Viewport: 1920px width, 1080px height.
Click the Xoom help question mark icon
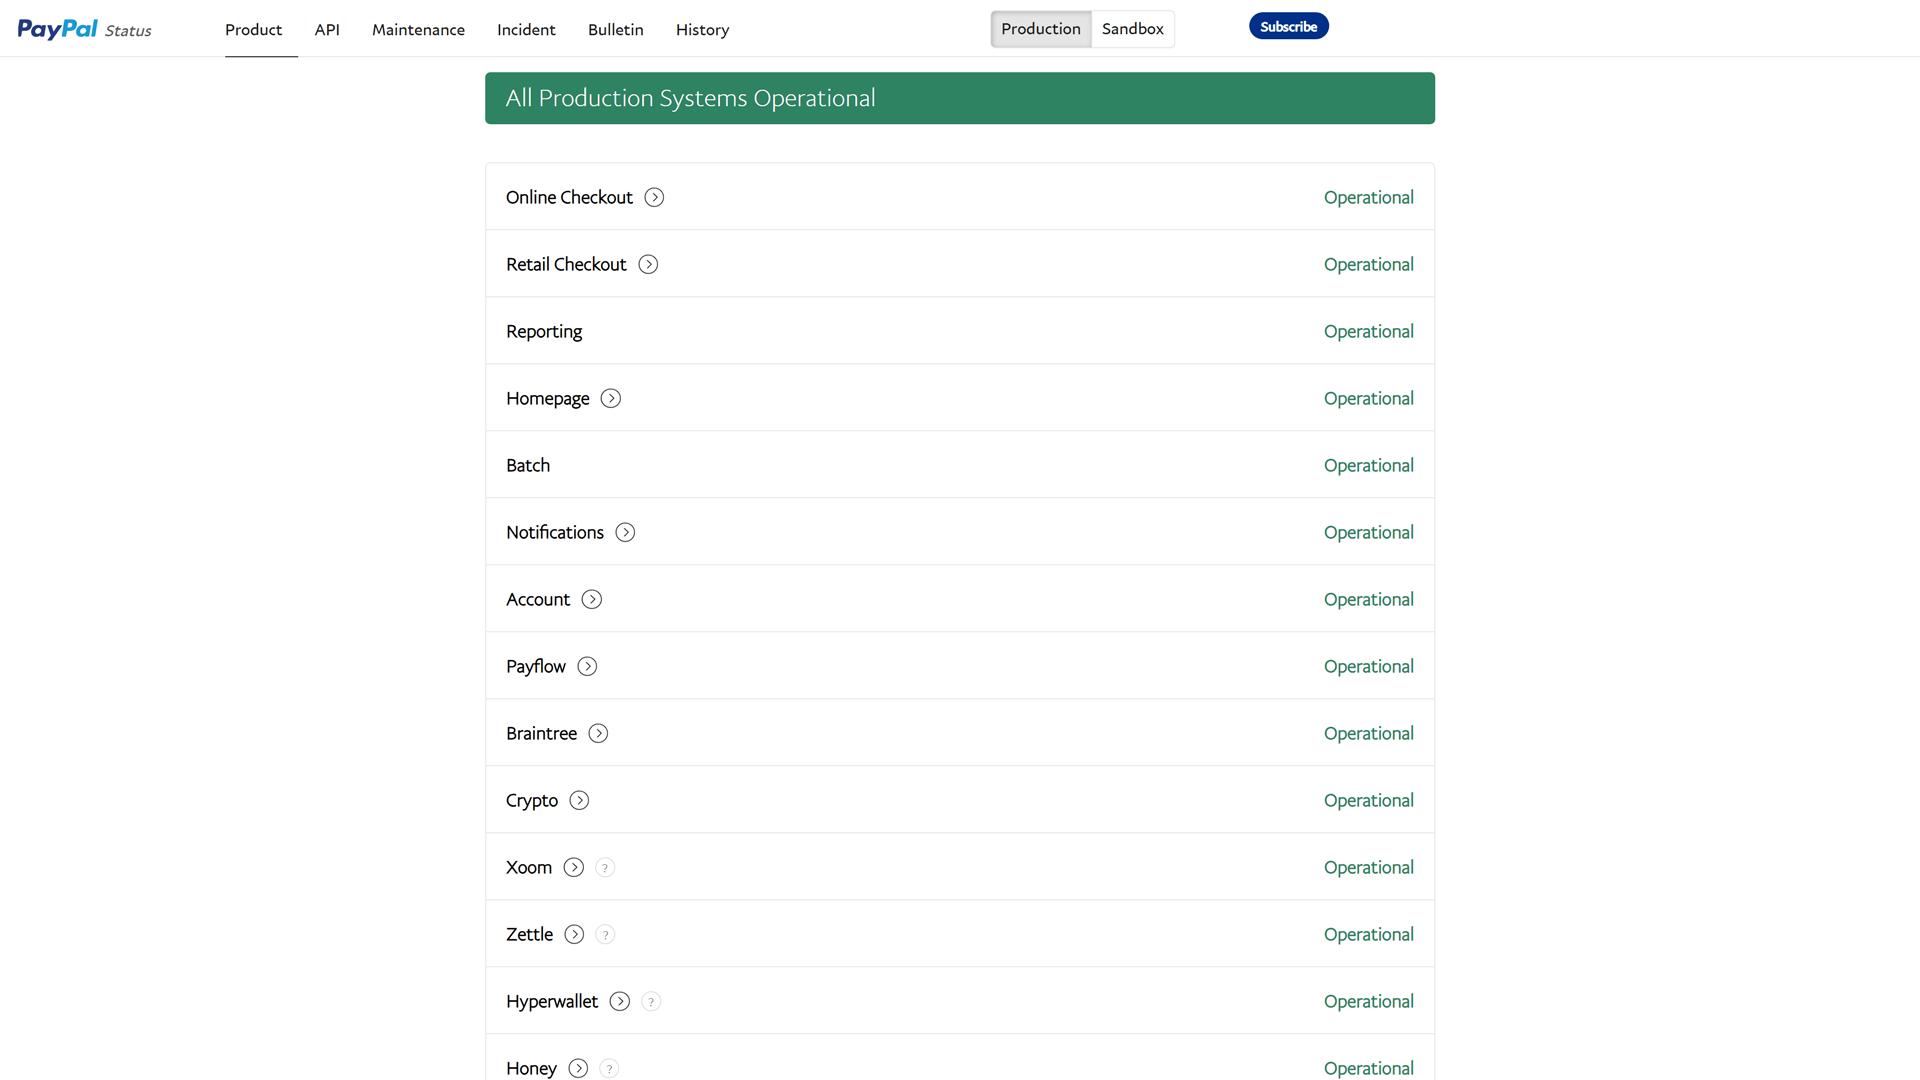[x=604, y=867]
